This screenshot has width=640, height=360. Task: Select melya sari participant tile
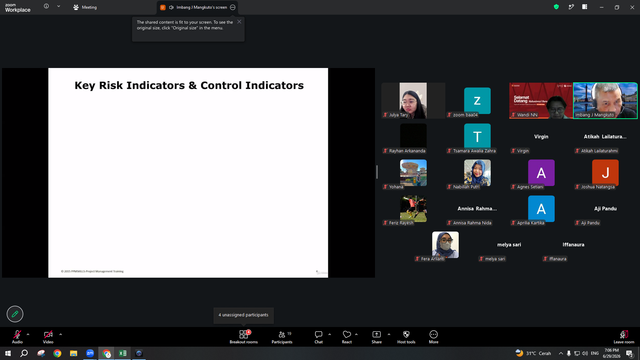[509, 245]
